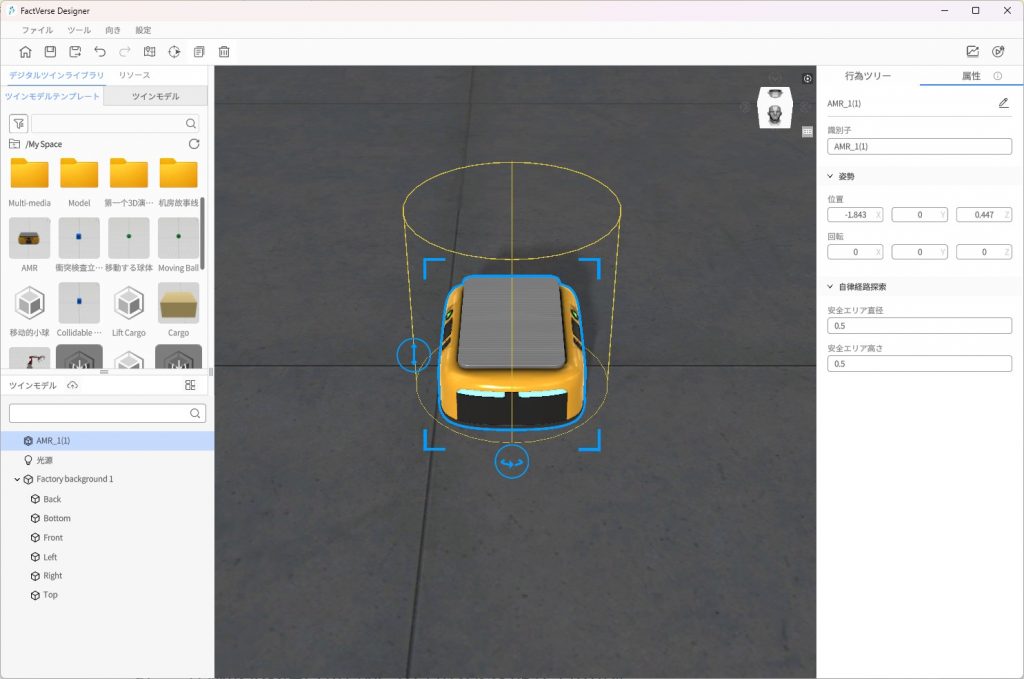
Task: Undo the last action
Action: [100, 52]
